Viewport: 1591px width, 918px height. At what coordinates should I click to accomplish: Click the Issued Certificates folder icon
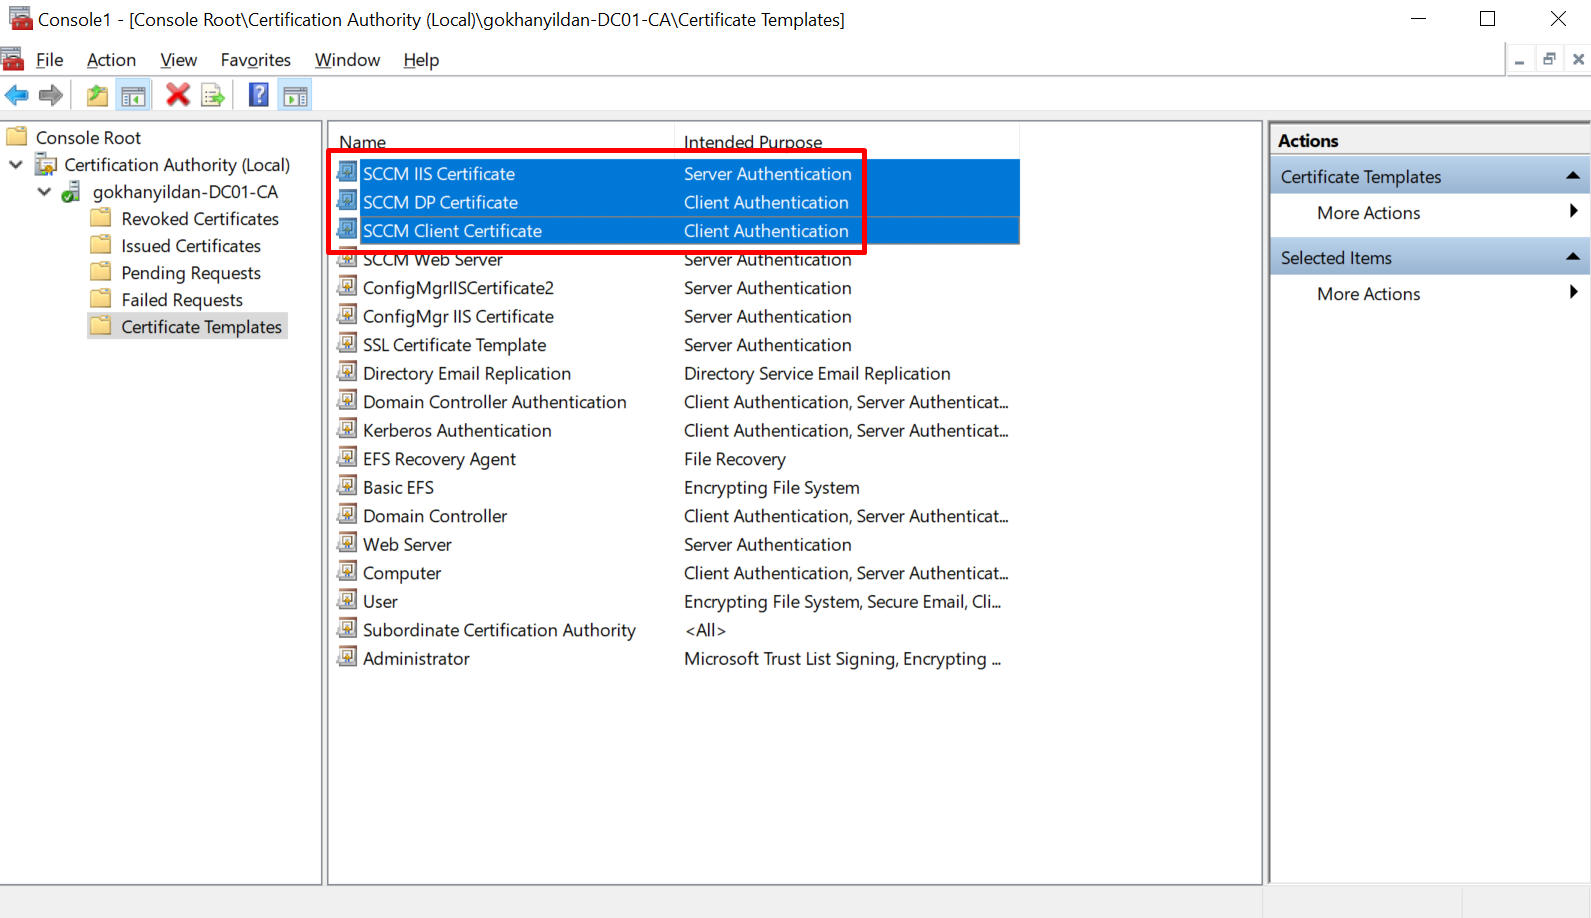click(x=101, y=244)
